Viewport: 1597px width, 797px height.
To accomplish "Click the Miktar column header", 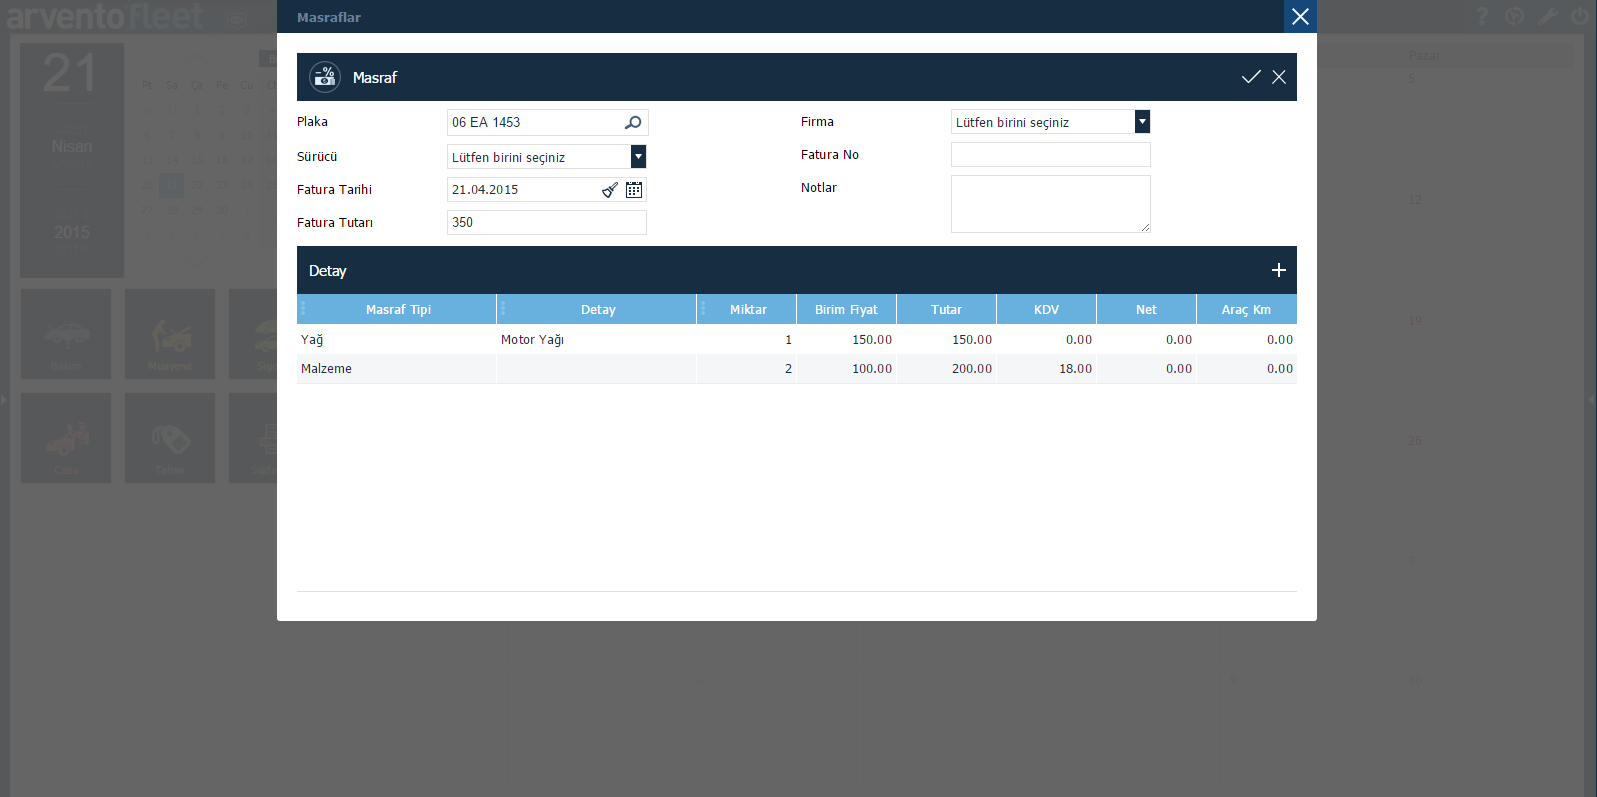I will click(748, 309).
